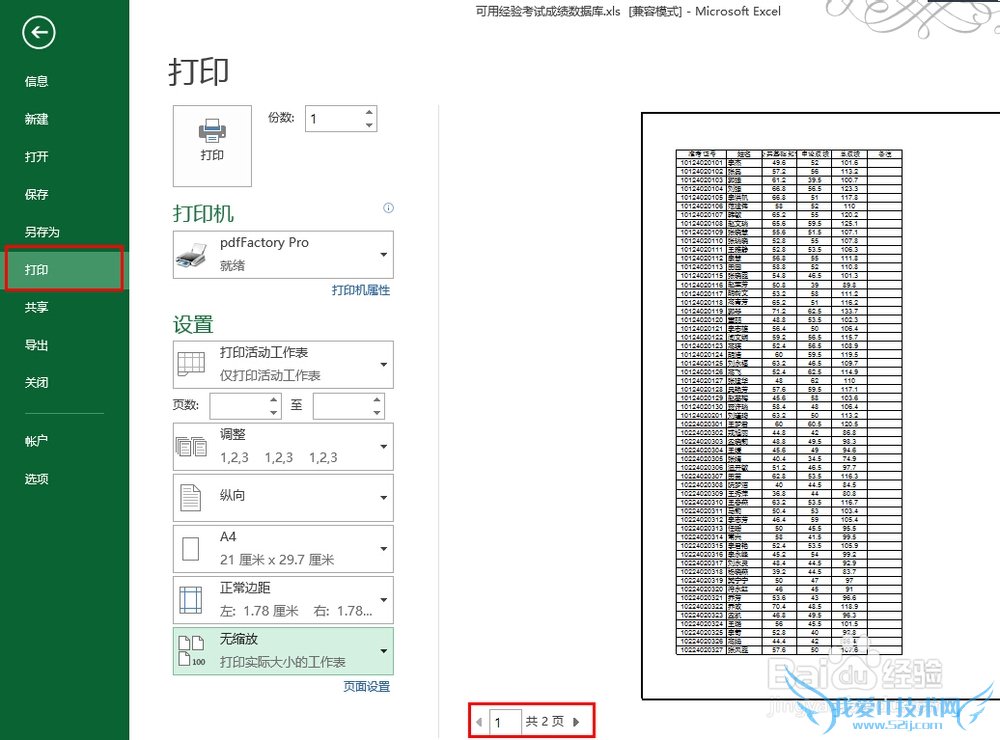Click the print preview page thumbnail
Image resolution: width=1000 pixels, height=740 pixels.
point(821,406)
